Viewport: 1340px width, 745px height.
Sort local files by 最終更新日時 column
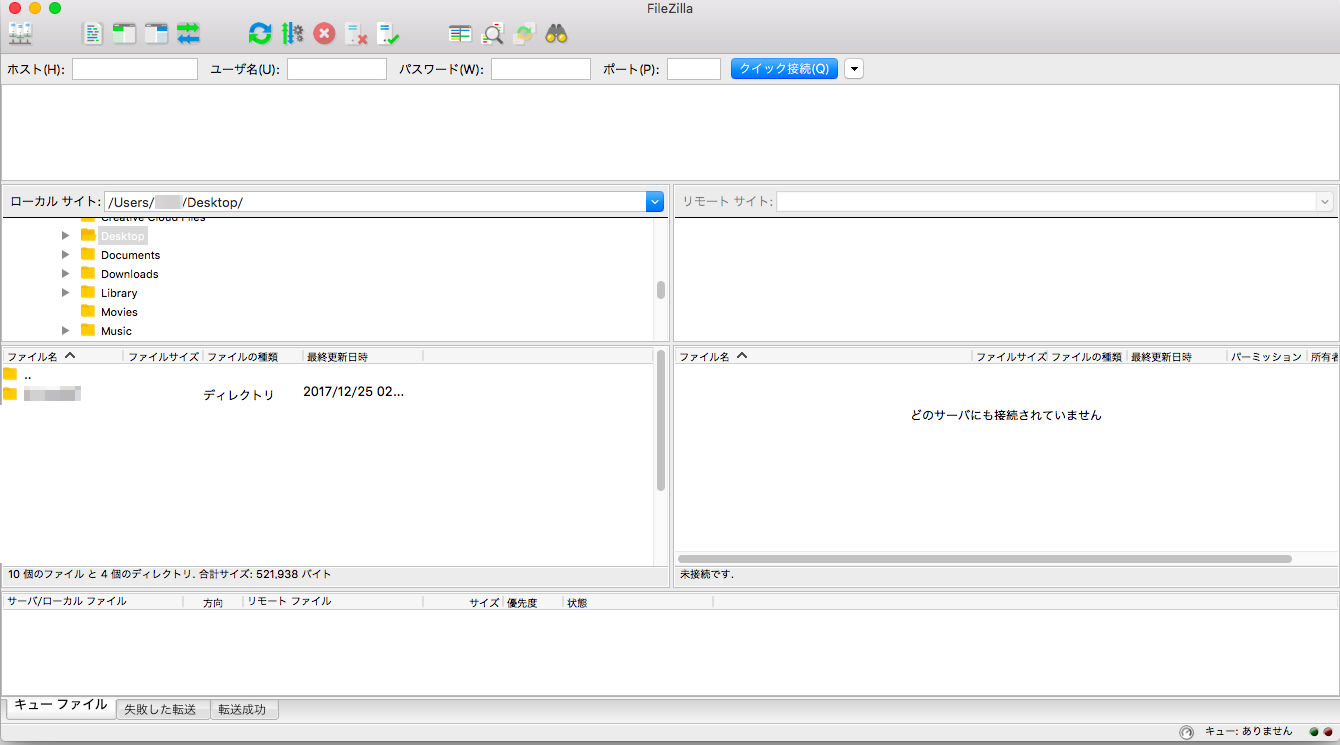click(x=363, y=356)
